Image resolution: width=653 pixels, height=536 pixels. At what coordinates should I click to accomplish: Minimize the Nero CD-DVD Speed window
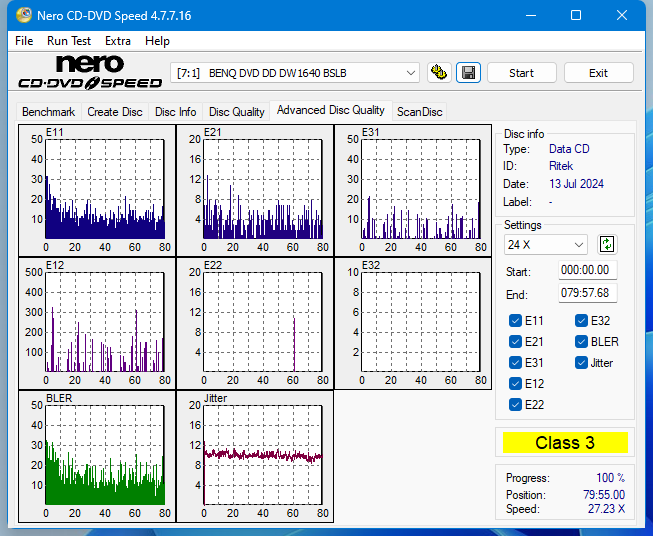point(531,15)
